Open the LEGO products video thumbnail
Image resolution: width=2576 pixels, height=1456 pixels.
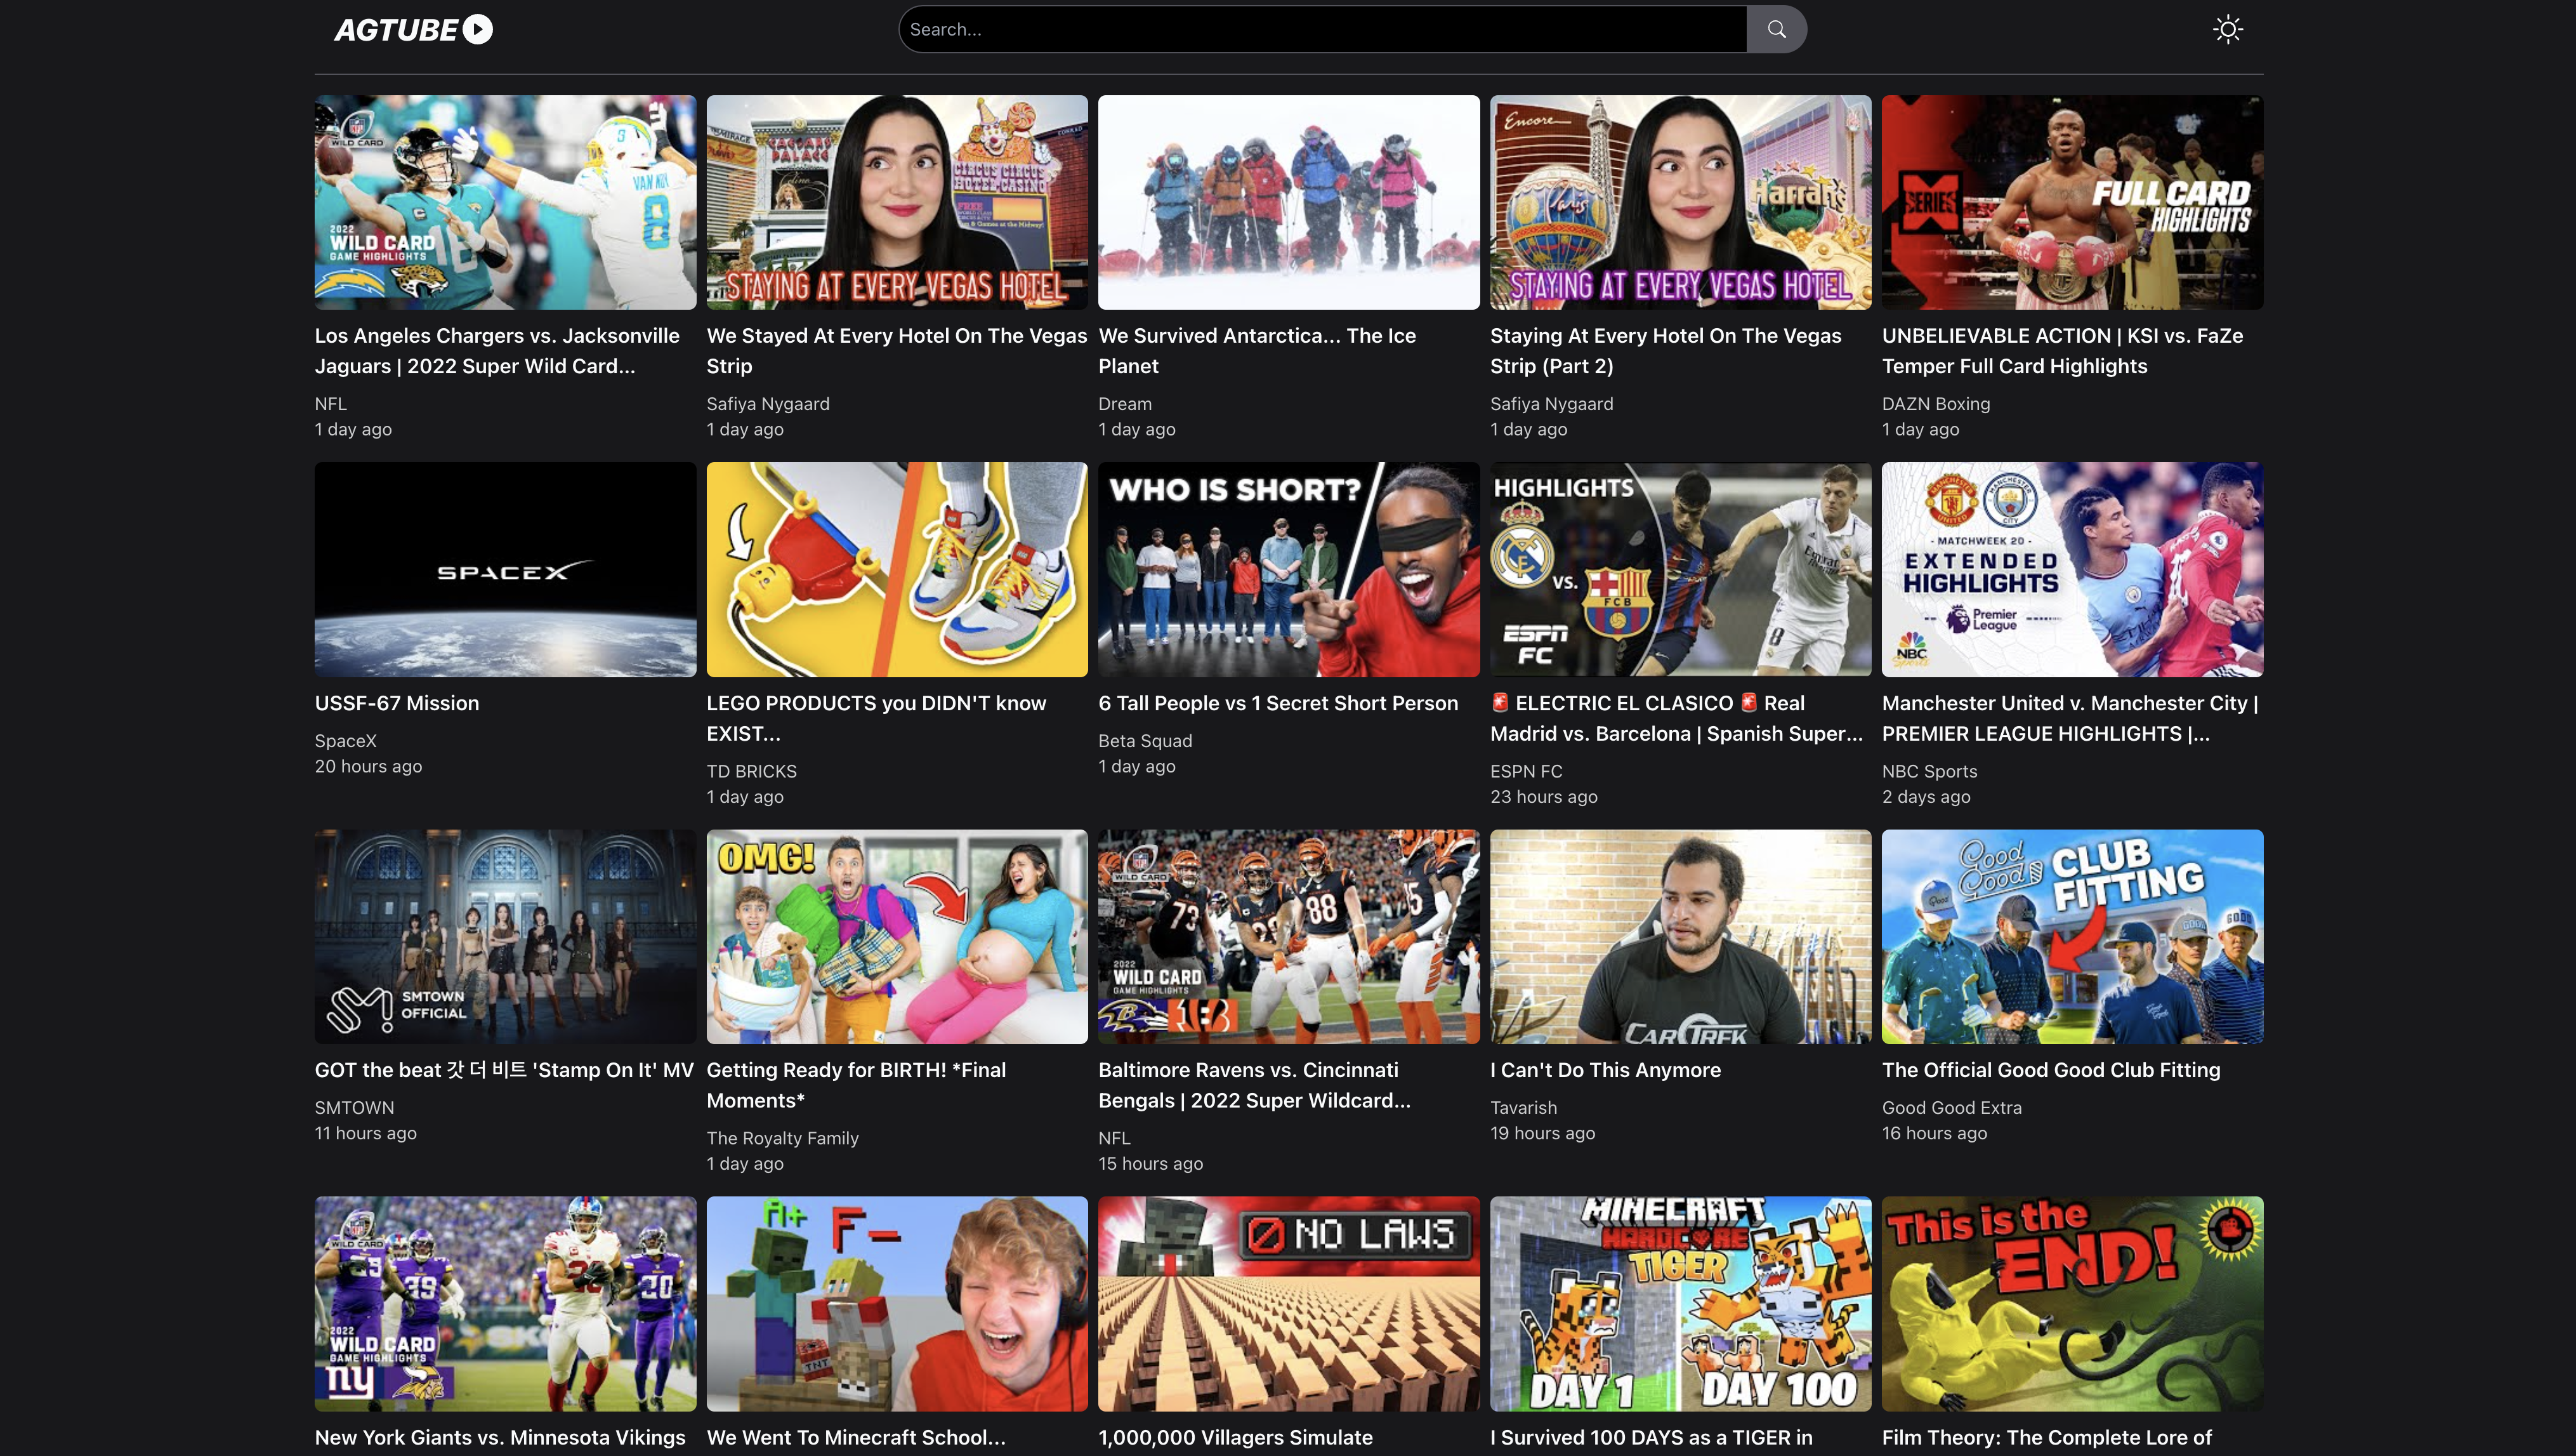[x=897, y=569]
